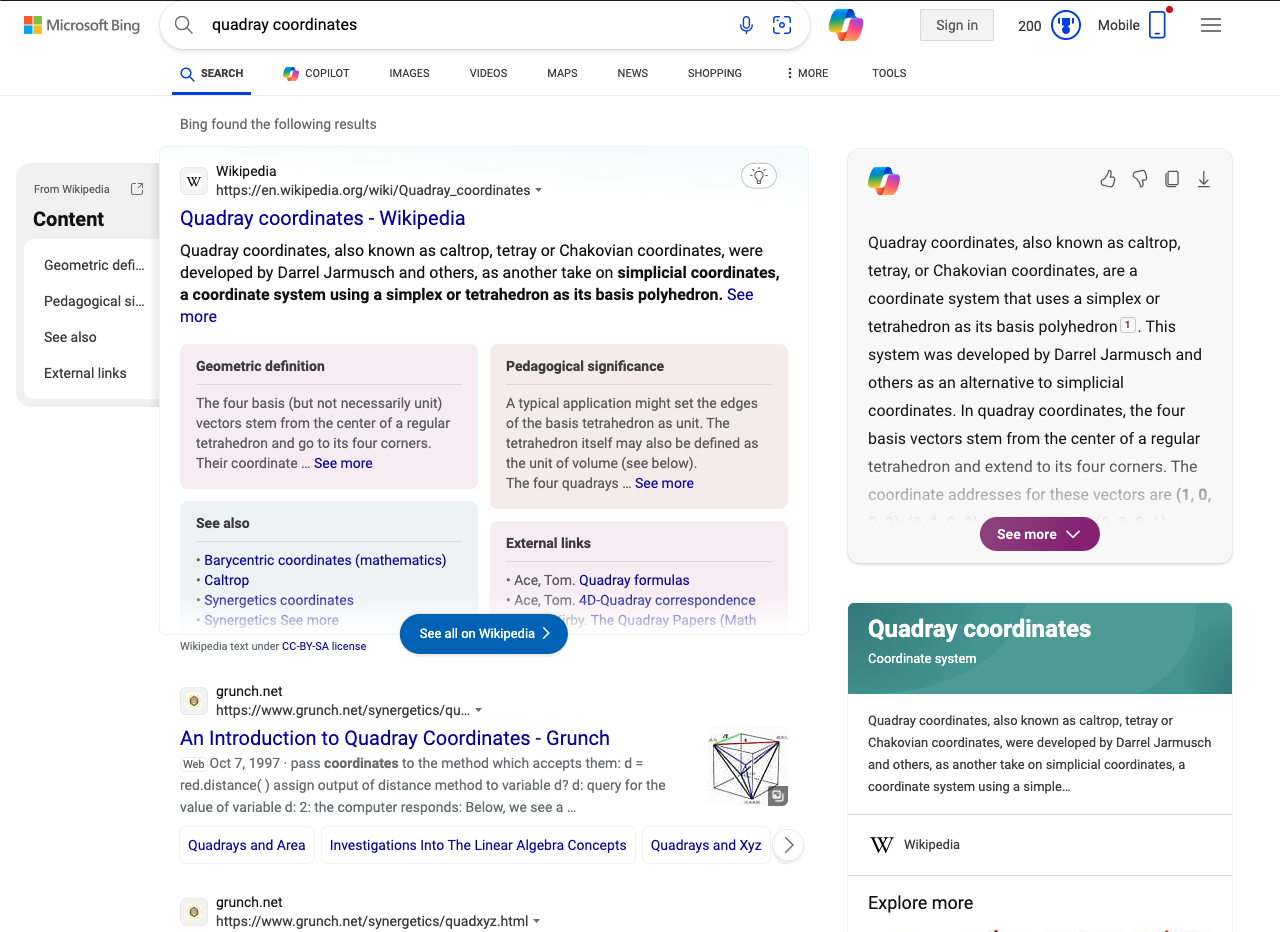
Task: Click the Copilot logo in answer card
Action: click(x=884, y=181)
